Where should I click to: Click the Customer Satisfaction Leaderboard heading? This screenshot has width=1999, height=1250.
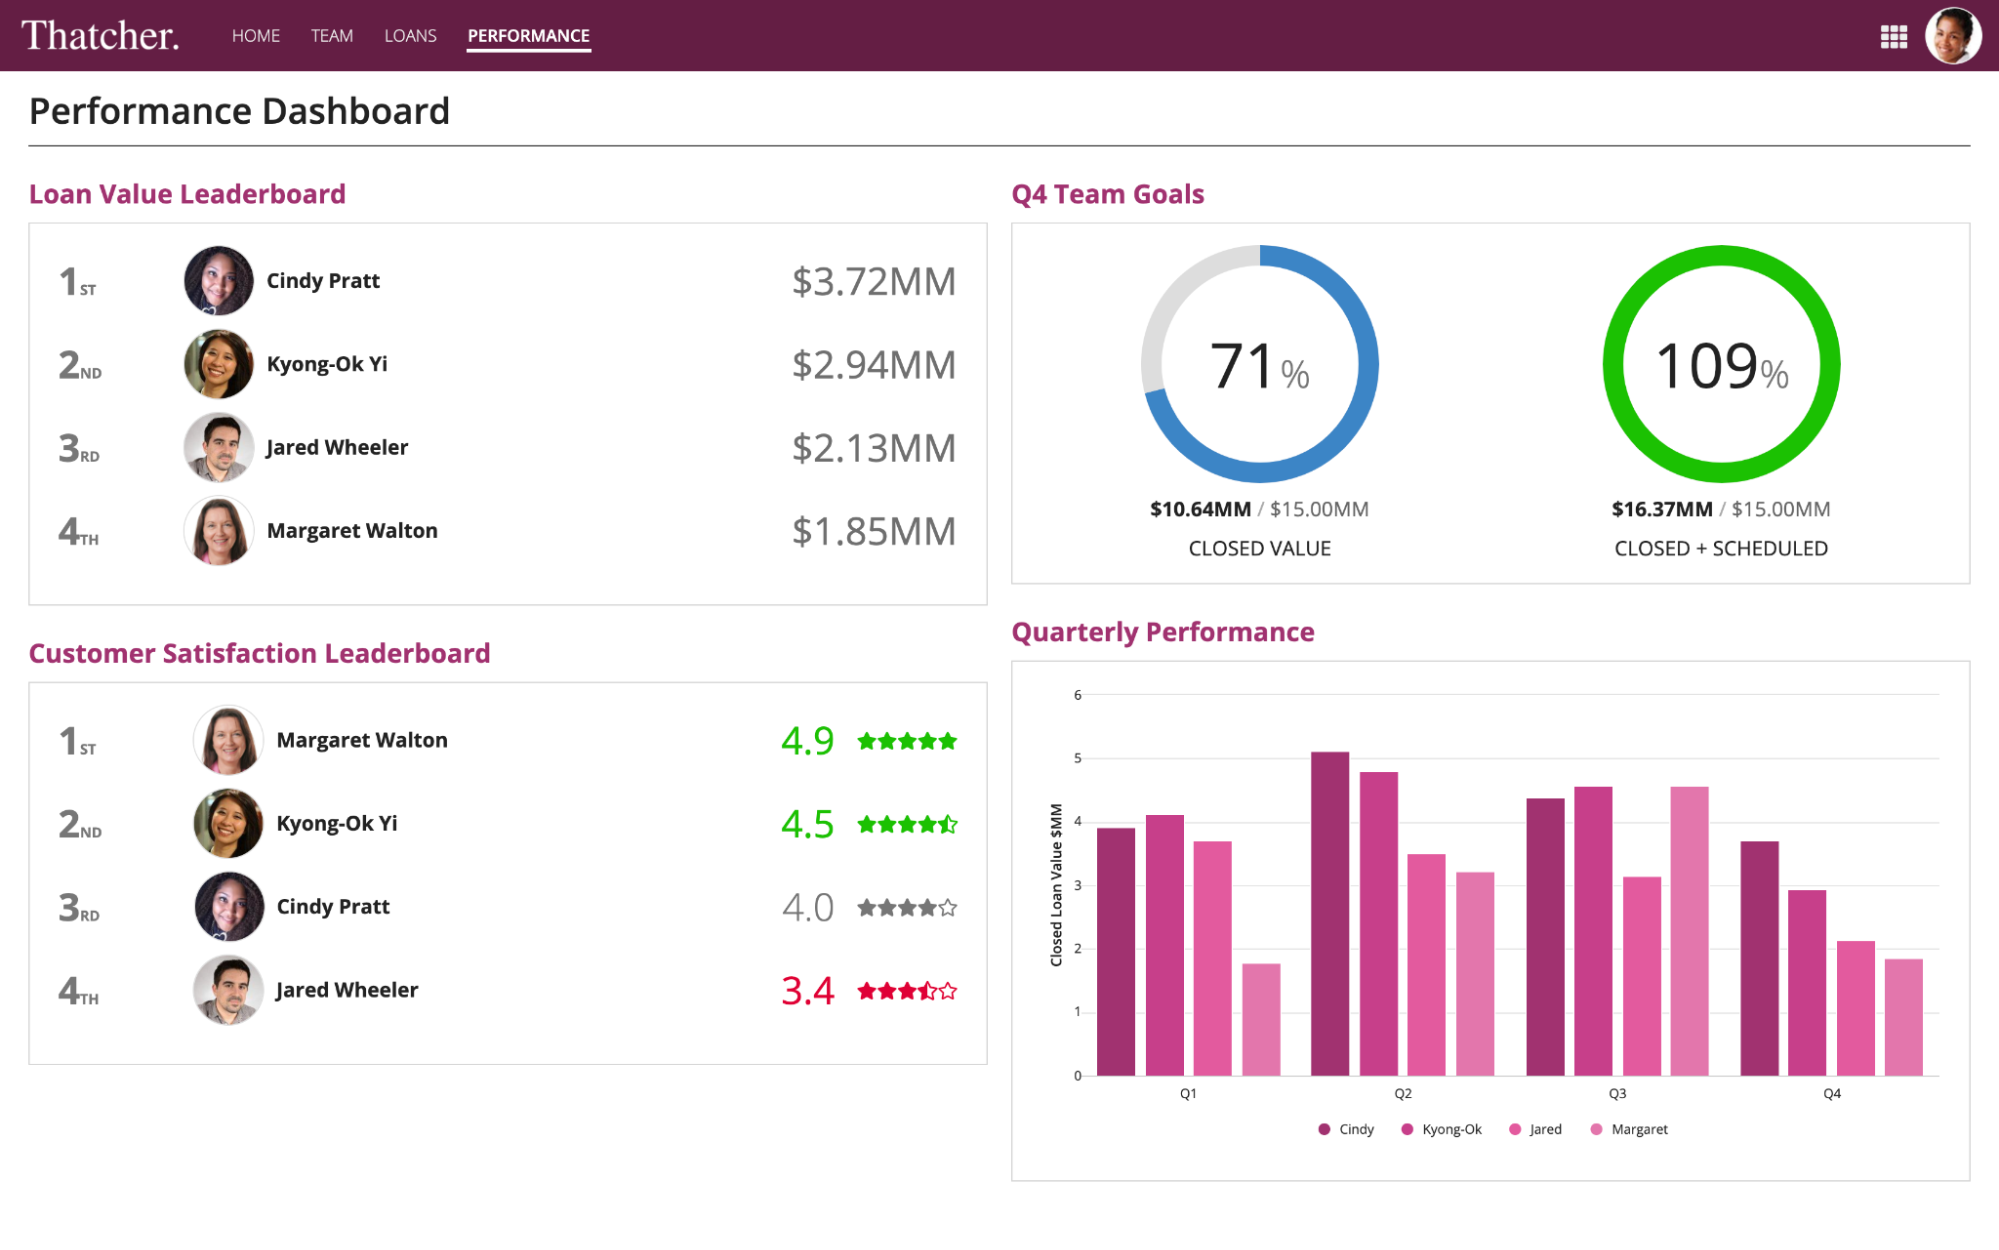click(x=259, y=653)
